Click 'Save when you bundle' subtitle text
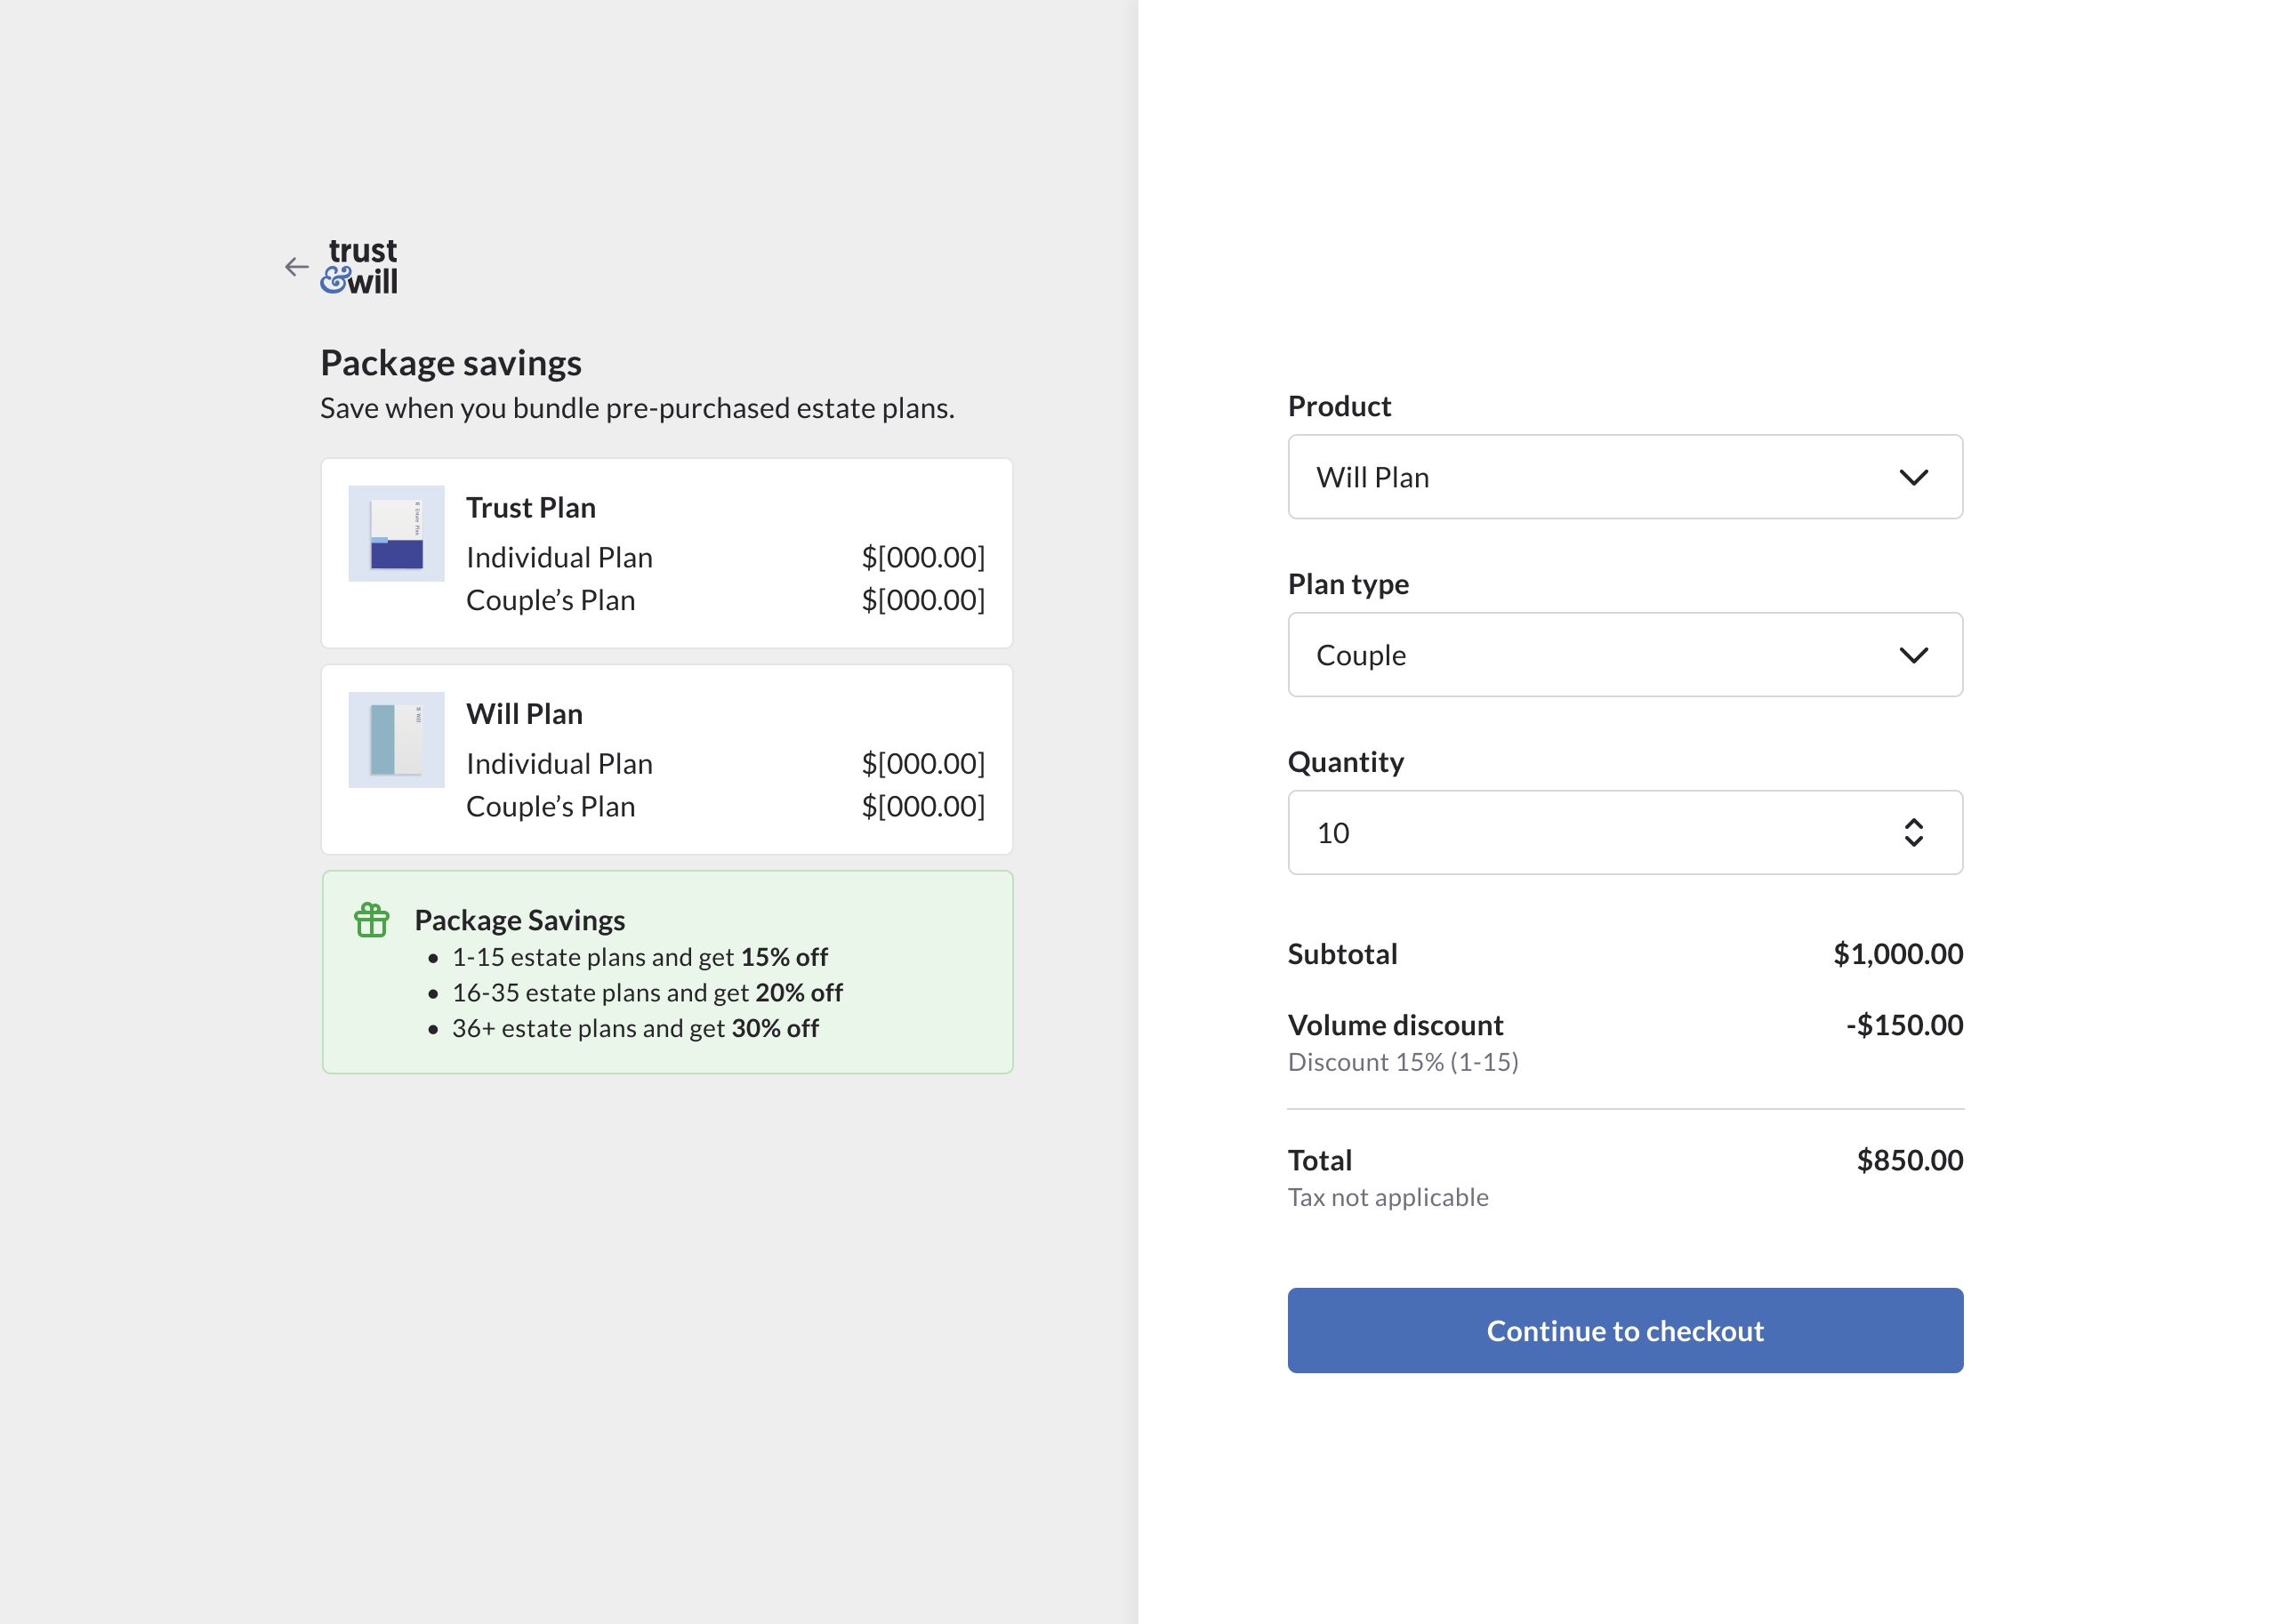Image resolution: width=2277 pixels, height=1624 pixels. point(637,408)
